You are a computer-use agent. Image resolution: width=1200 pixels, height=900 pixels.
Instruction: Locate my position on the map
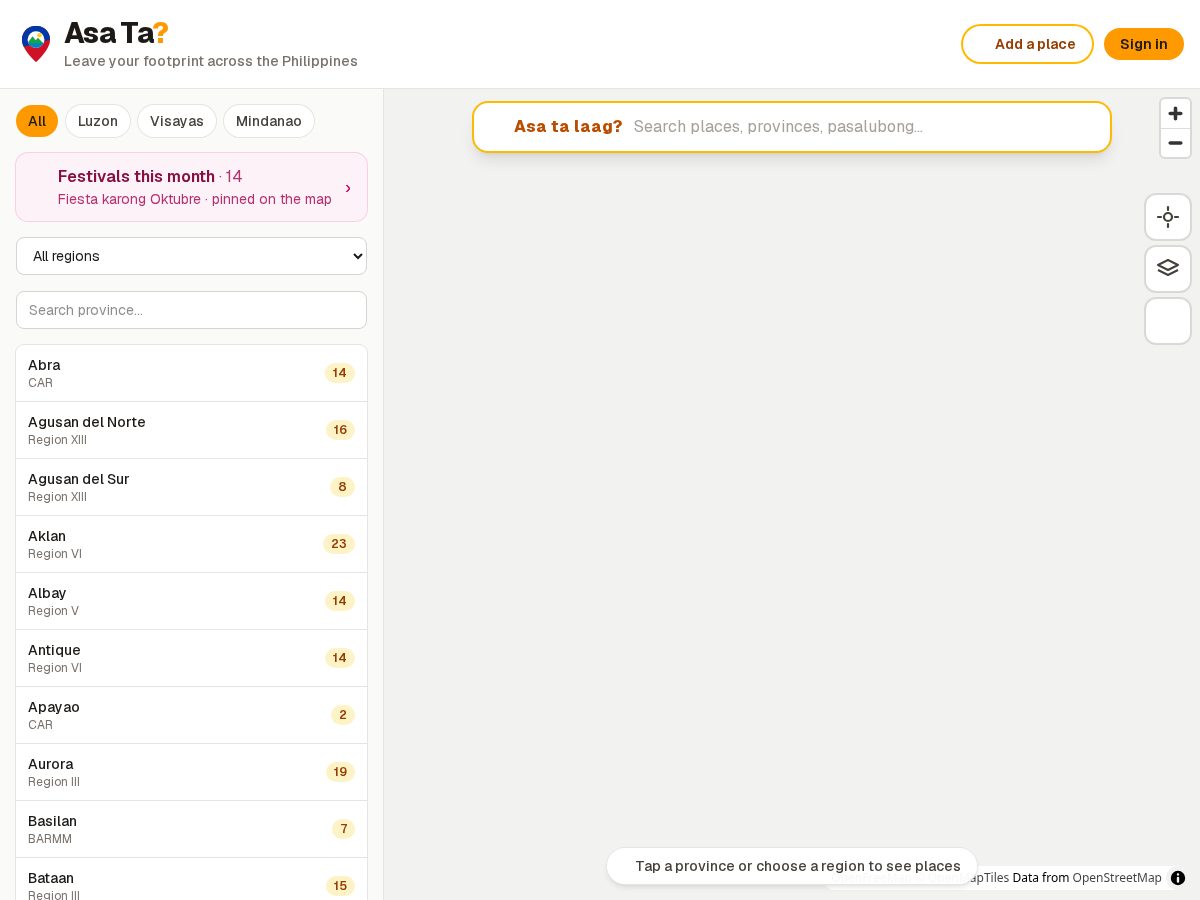point(1168,217)
